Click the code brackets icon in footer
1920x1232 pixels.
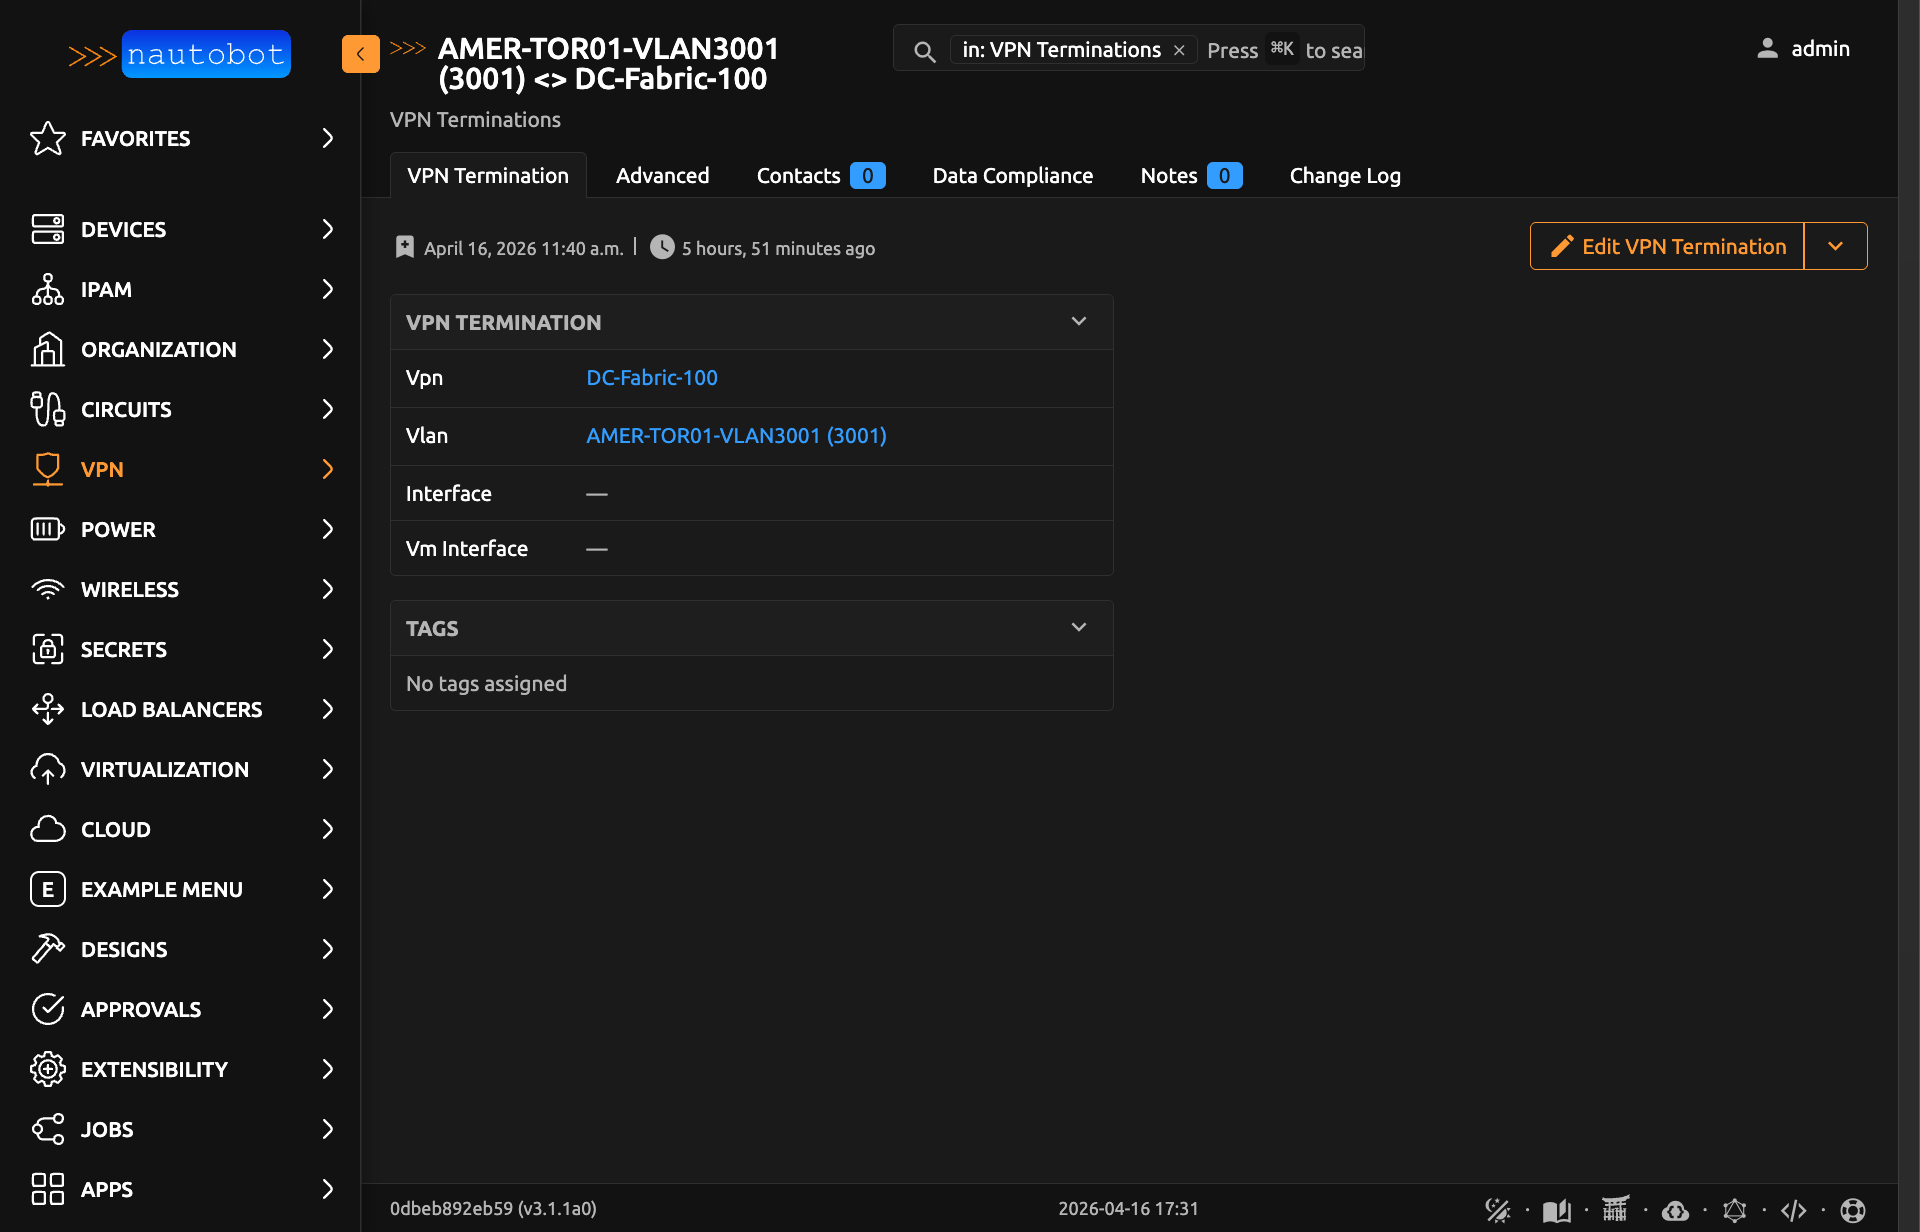point(1793,1210)
